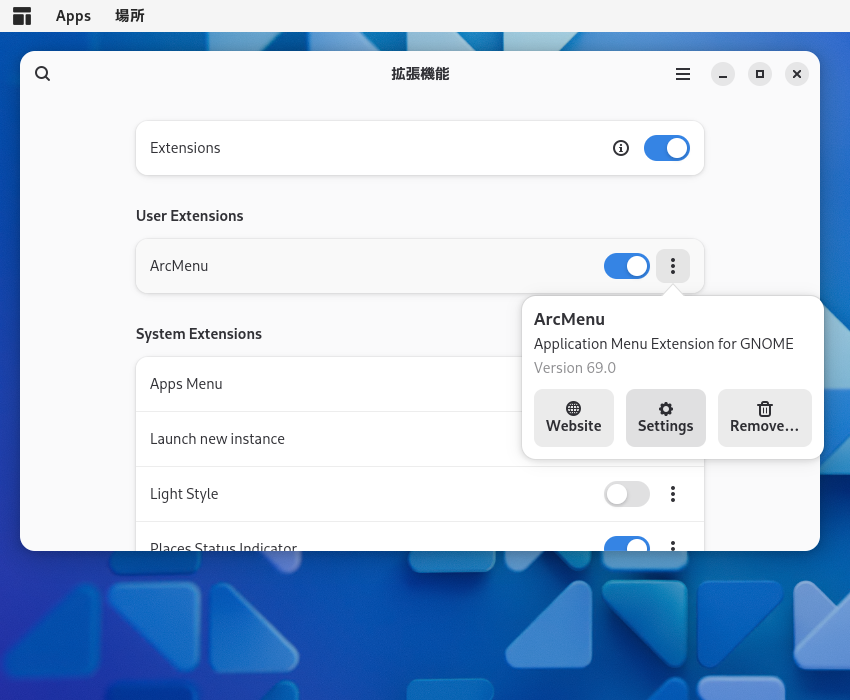Click the System Extensions heading
The height and width of the screenshot is (700, 850).
tap(199, 334)
